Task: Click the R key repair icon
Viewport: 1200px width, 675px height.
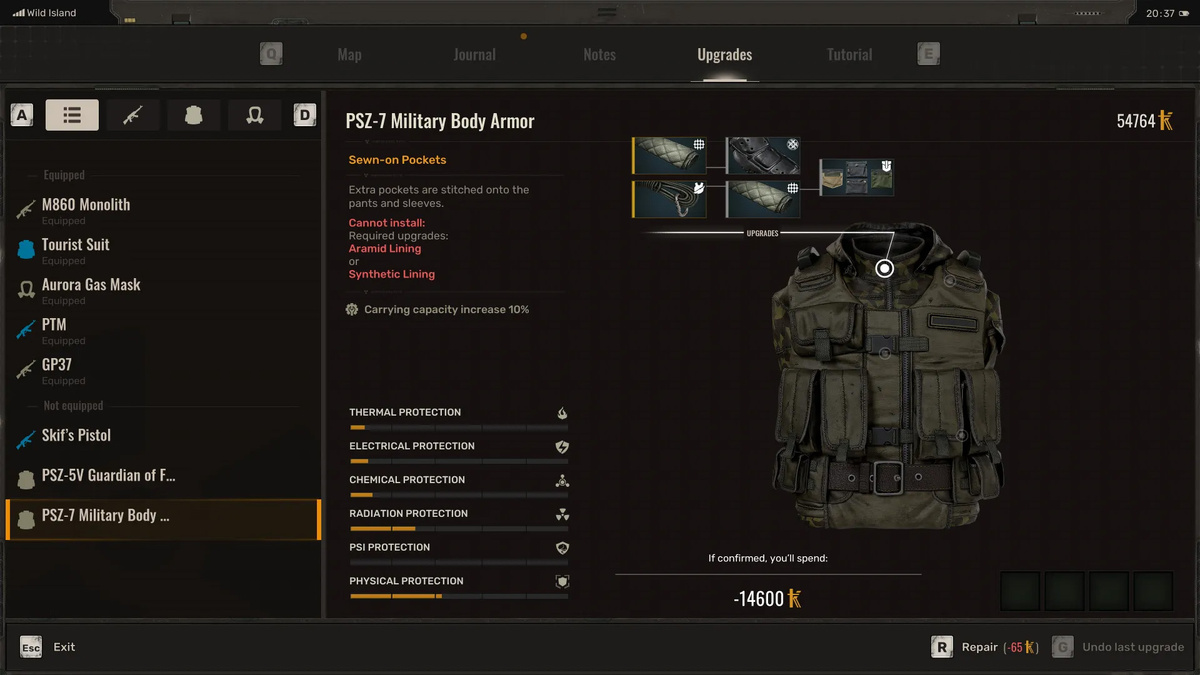Action: (x=941, y=647)
